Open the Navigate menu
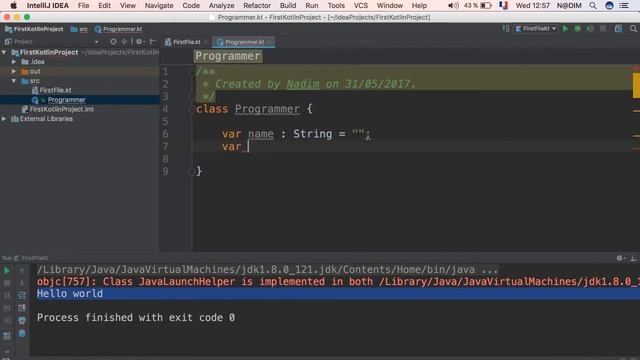Image resolution: width=640 pixels, height=360 pixels. coord(159,5)
